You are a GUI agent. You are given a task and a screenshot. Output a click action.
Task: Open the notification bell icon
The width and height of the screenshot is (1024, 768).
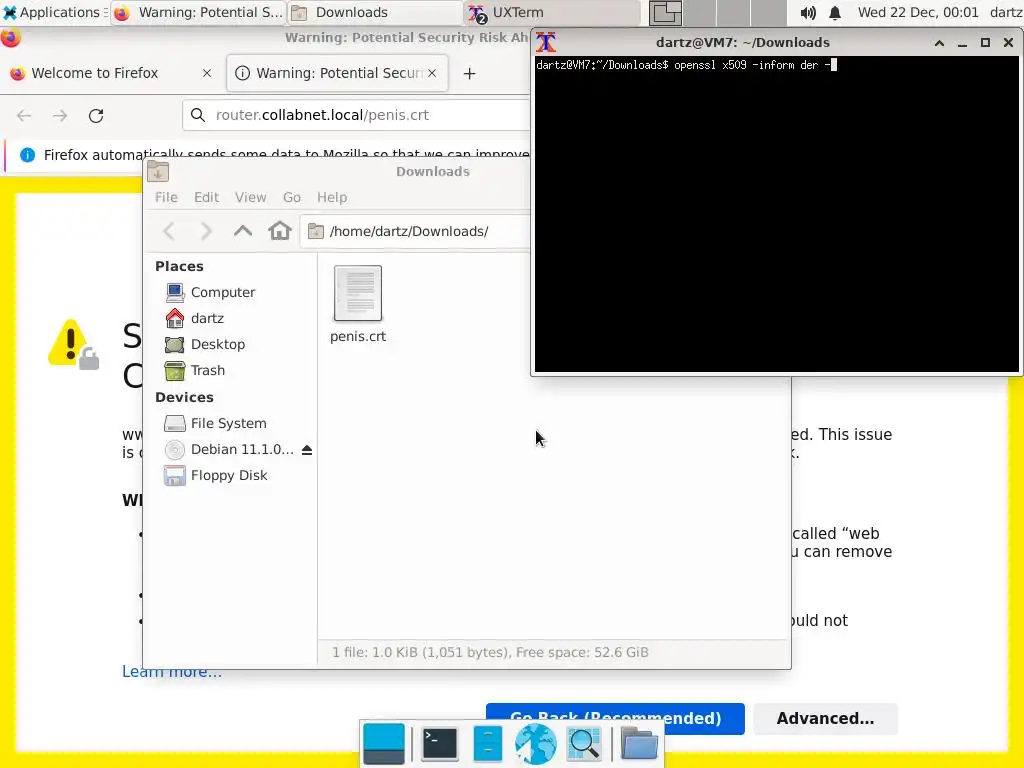pos(835,12)
